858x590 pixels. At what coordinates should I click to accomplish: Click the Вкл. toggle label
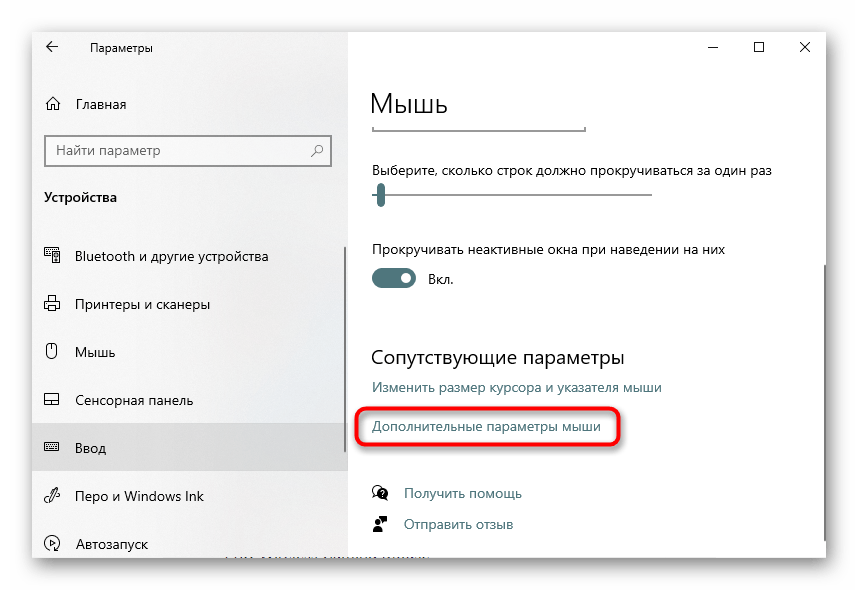coord(440,279)
